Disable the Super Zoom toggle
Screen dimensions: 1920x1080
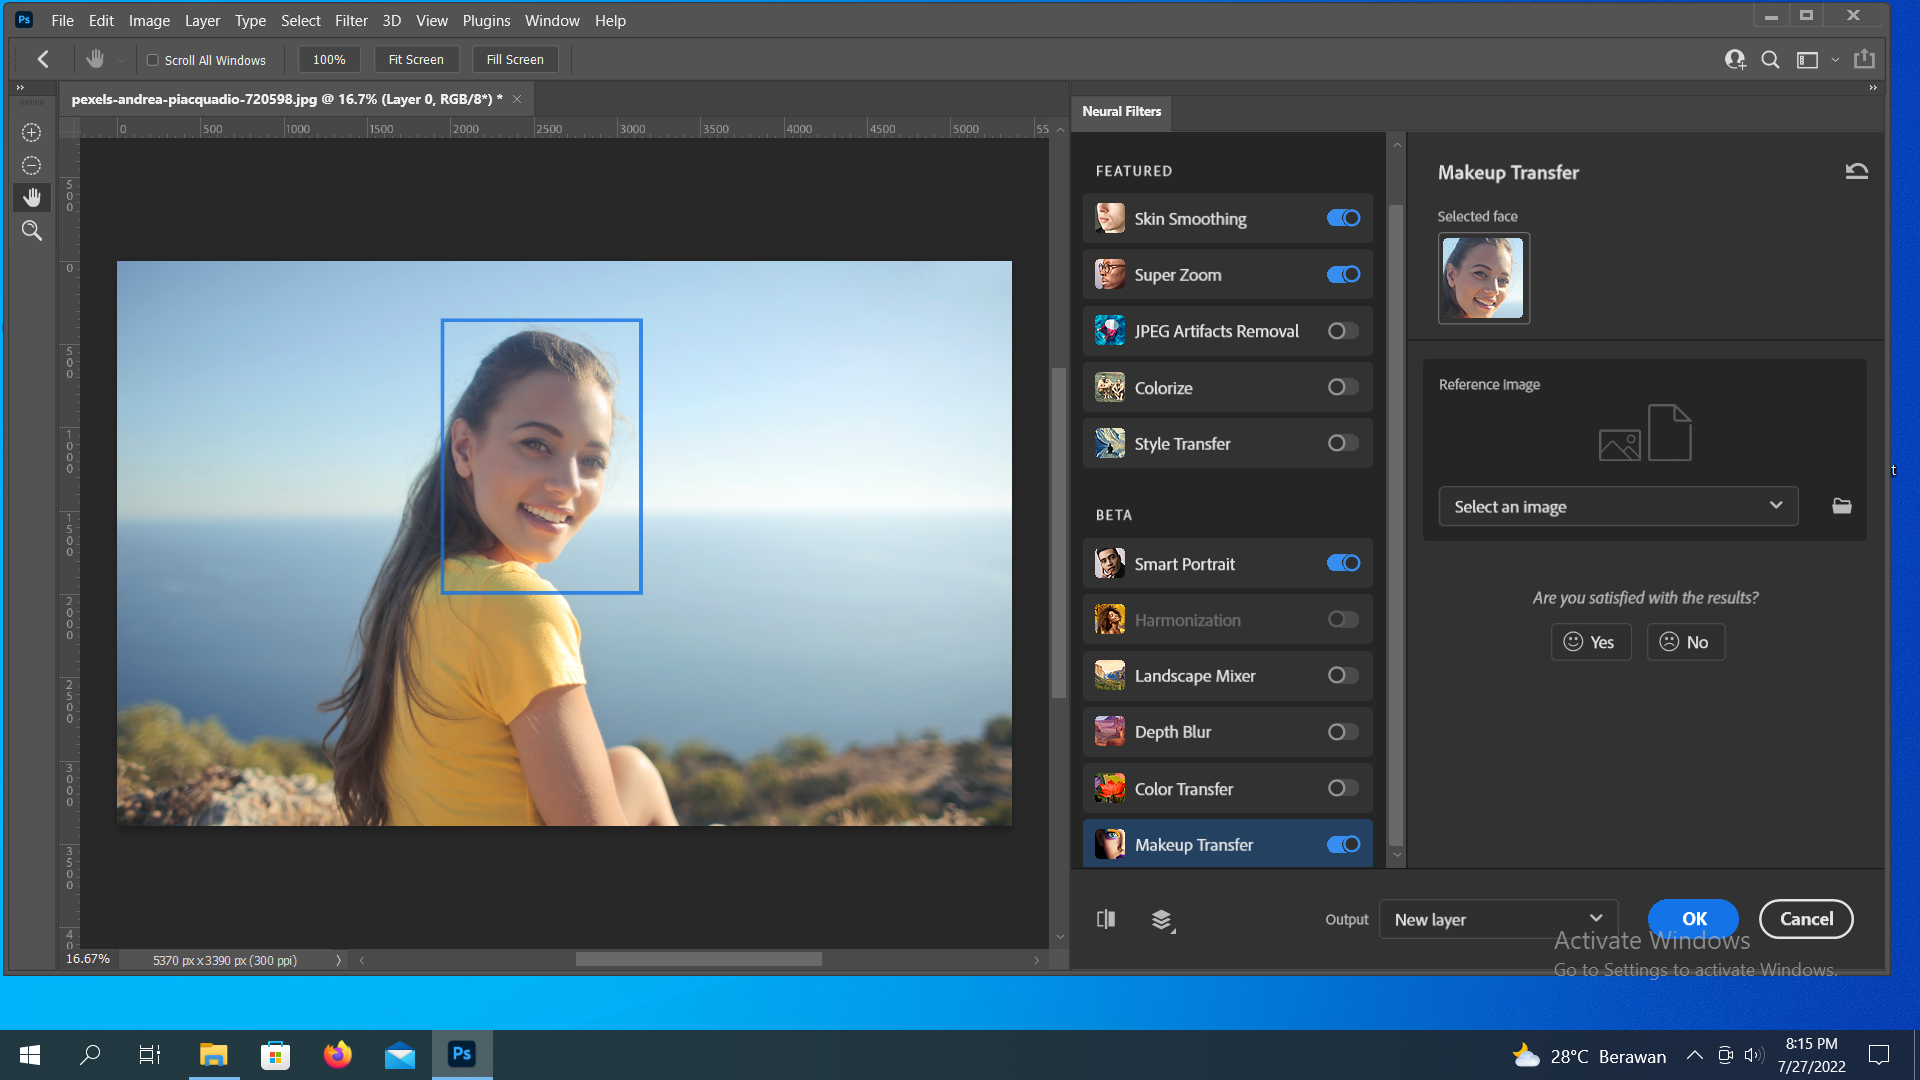pos(1343,274)
